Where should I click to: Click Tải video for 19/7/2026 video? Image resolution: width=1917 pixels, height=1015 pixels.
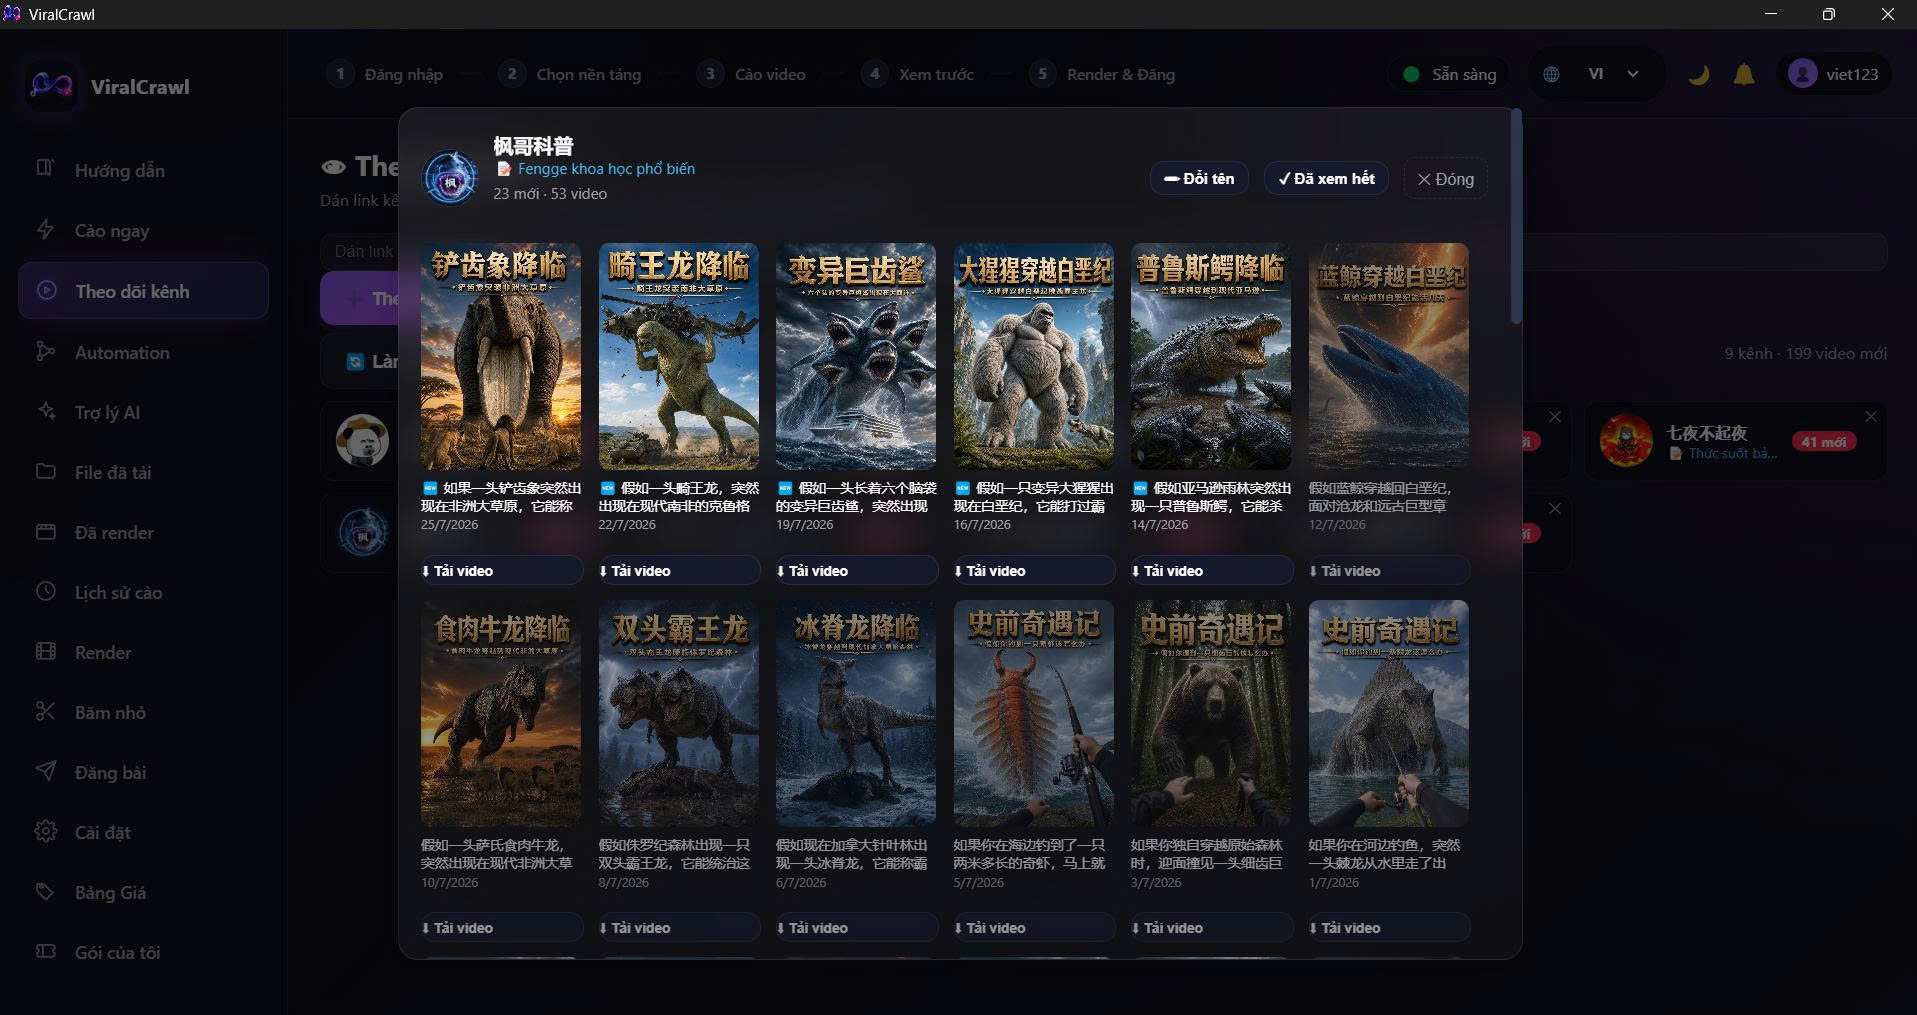click(856, 570)
